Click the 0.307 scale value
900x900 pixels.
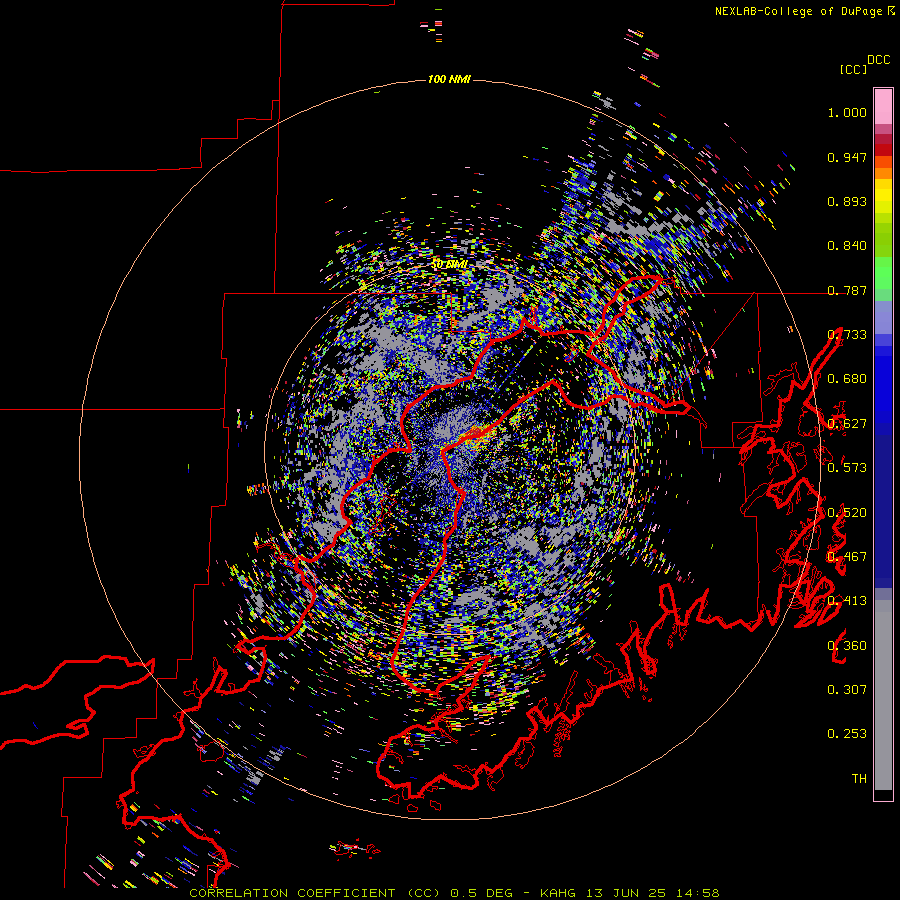click(x=847, y=690)
